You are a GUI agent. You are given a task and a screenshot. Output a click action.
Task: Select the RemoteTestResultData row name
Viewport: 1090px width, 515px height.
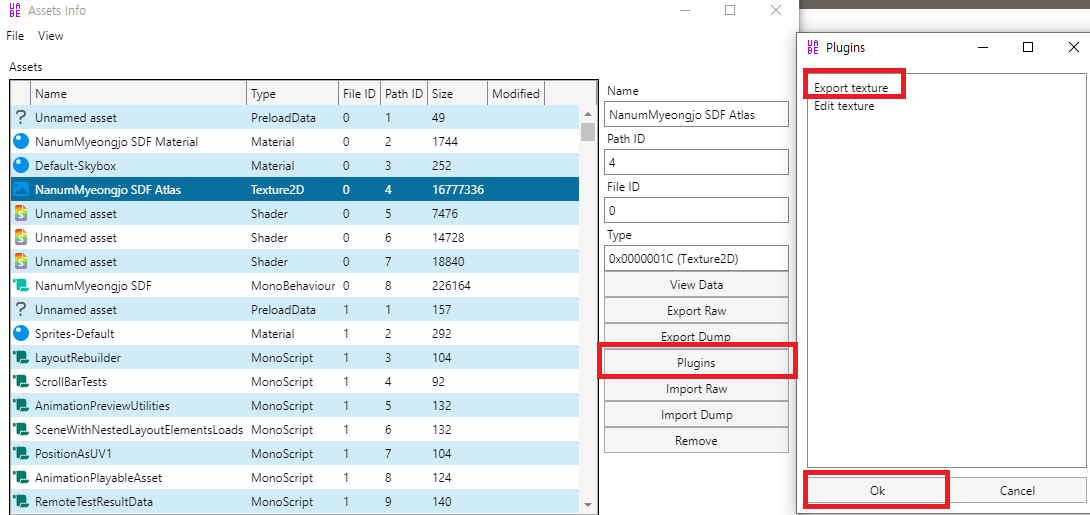click(94, 502)
